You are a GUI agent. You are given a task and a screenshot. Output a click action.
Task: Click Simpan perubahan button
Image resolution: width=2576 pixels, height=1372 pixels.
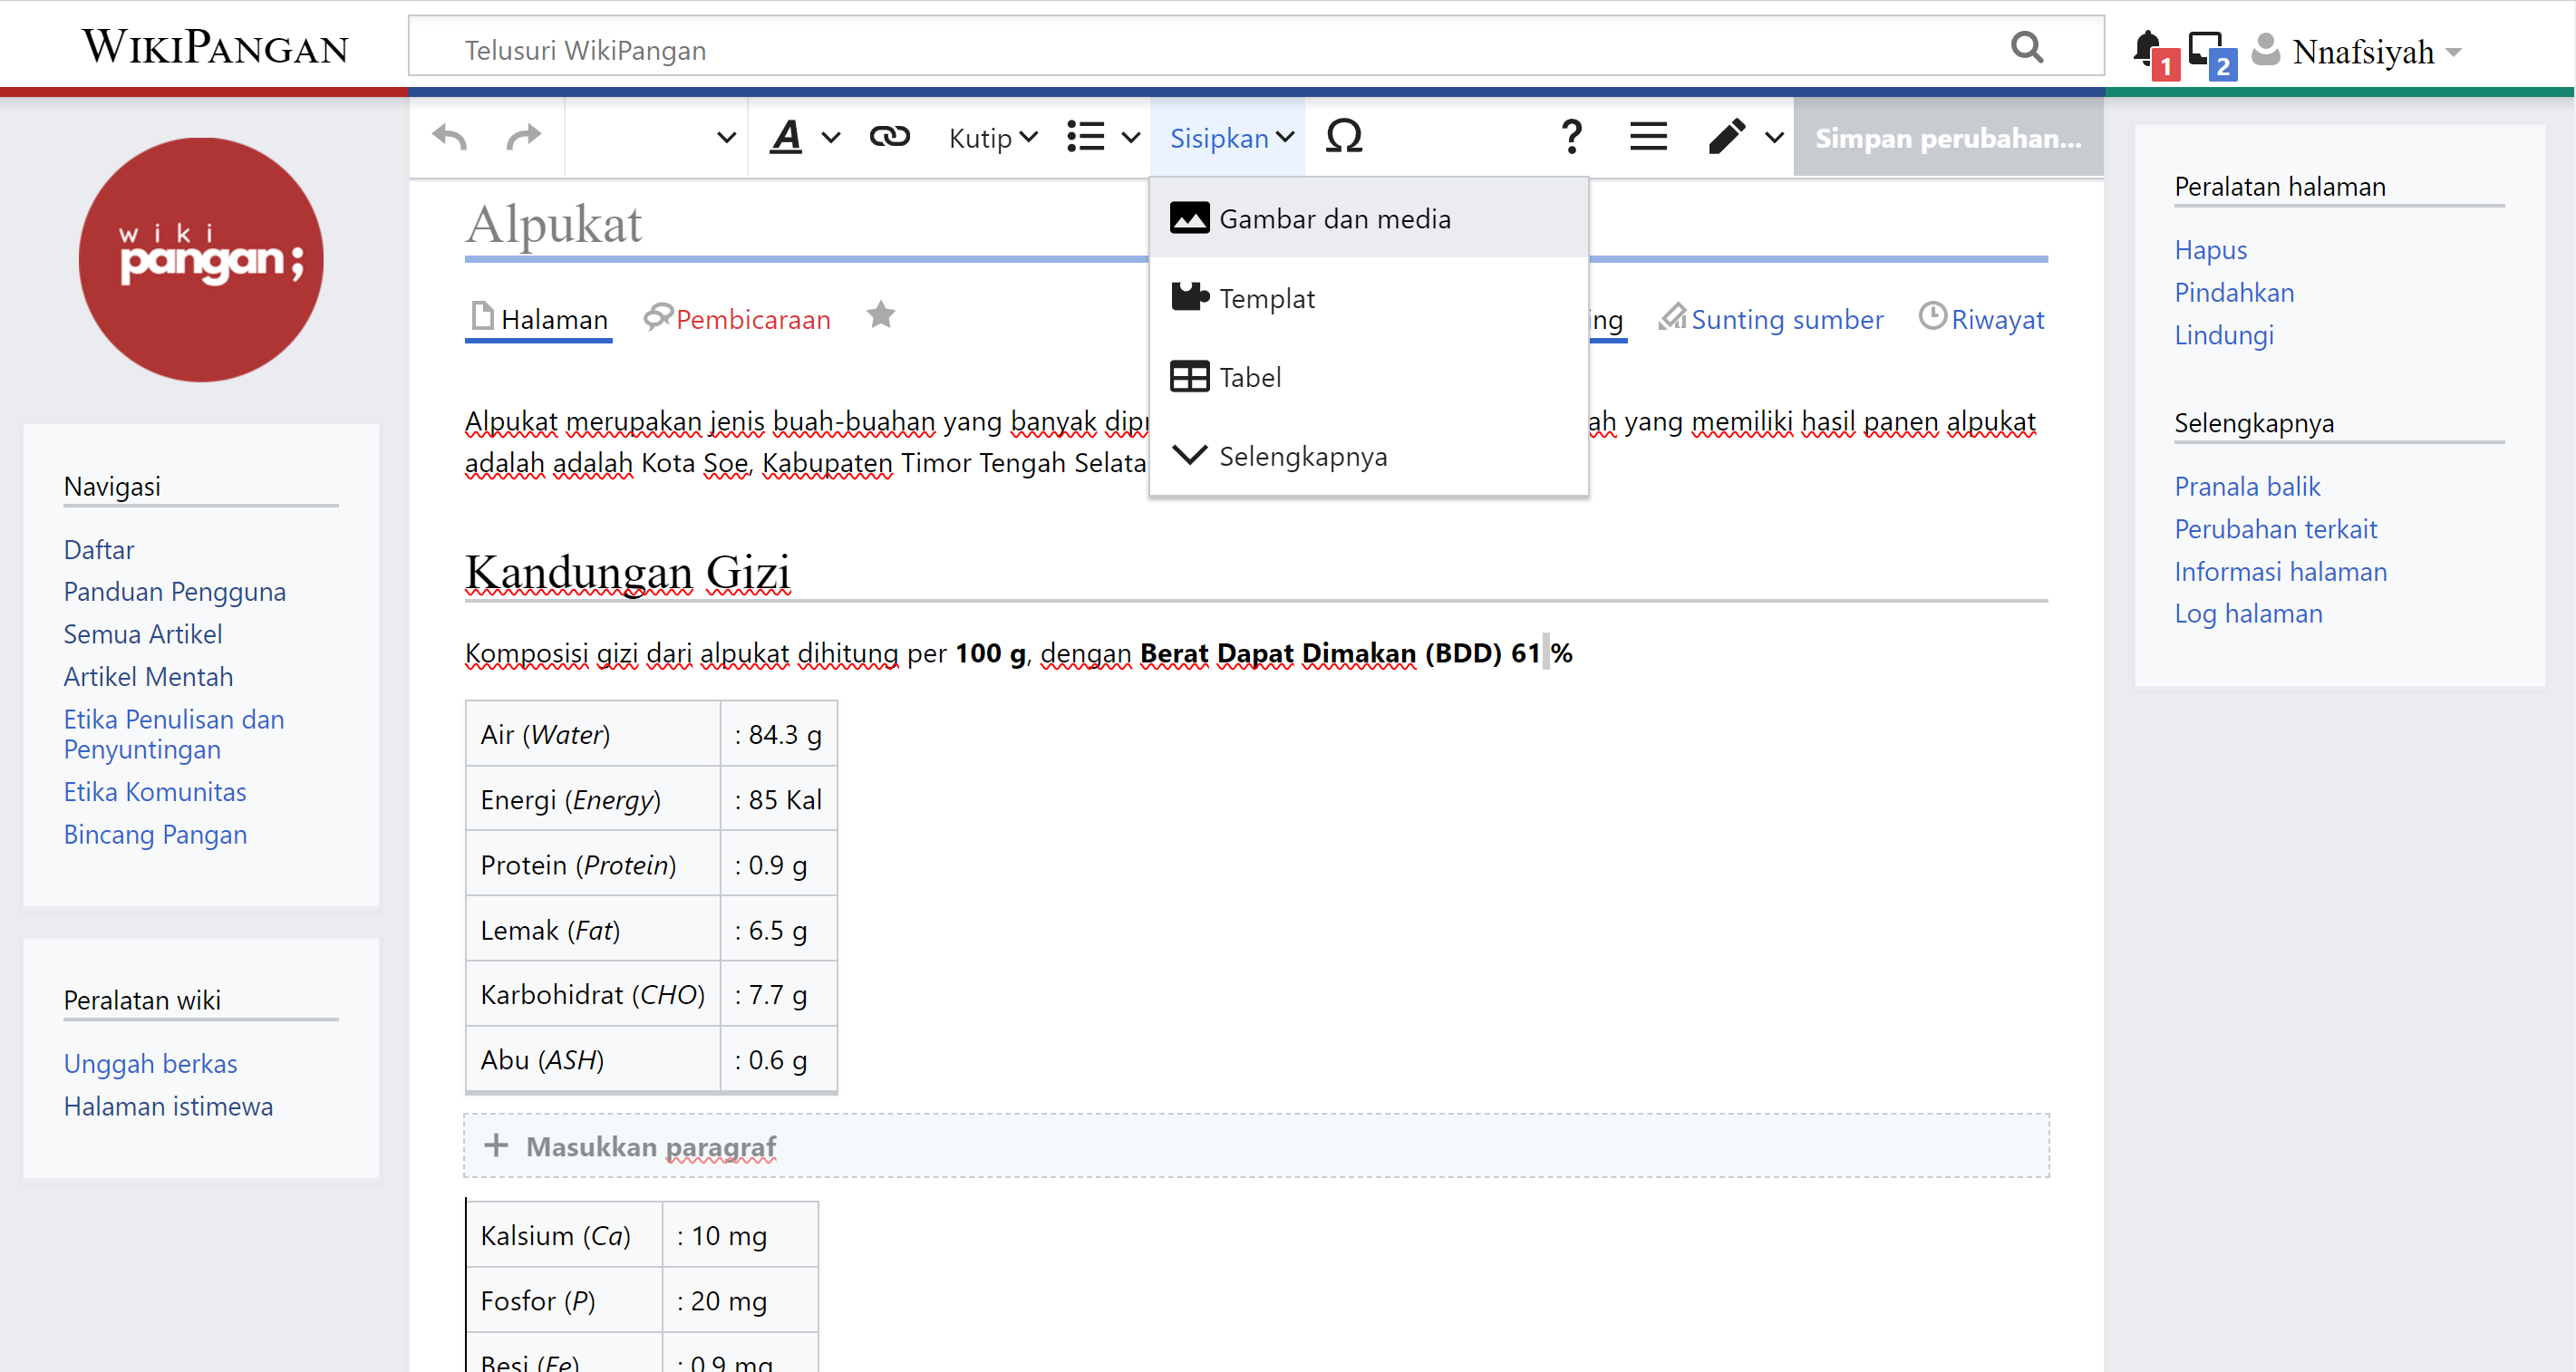1947,138
